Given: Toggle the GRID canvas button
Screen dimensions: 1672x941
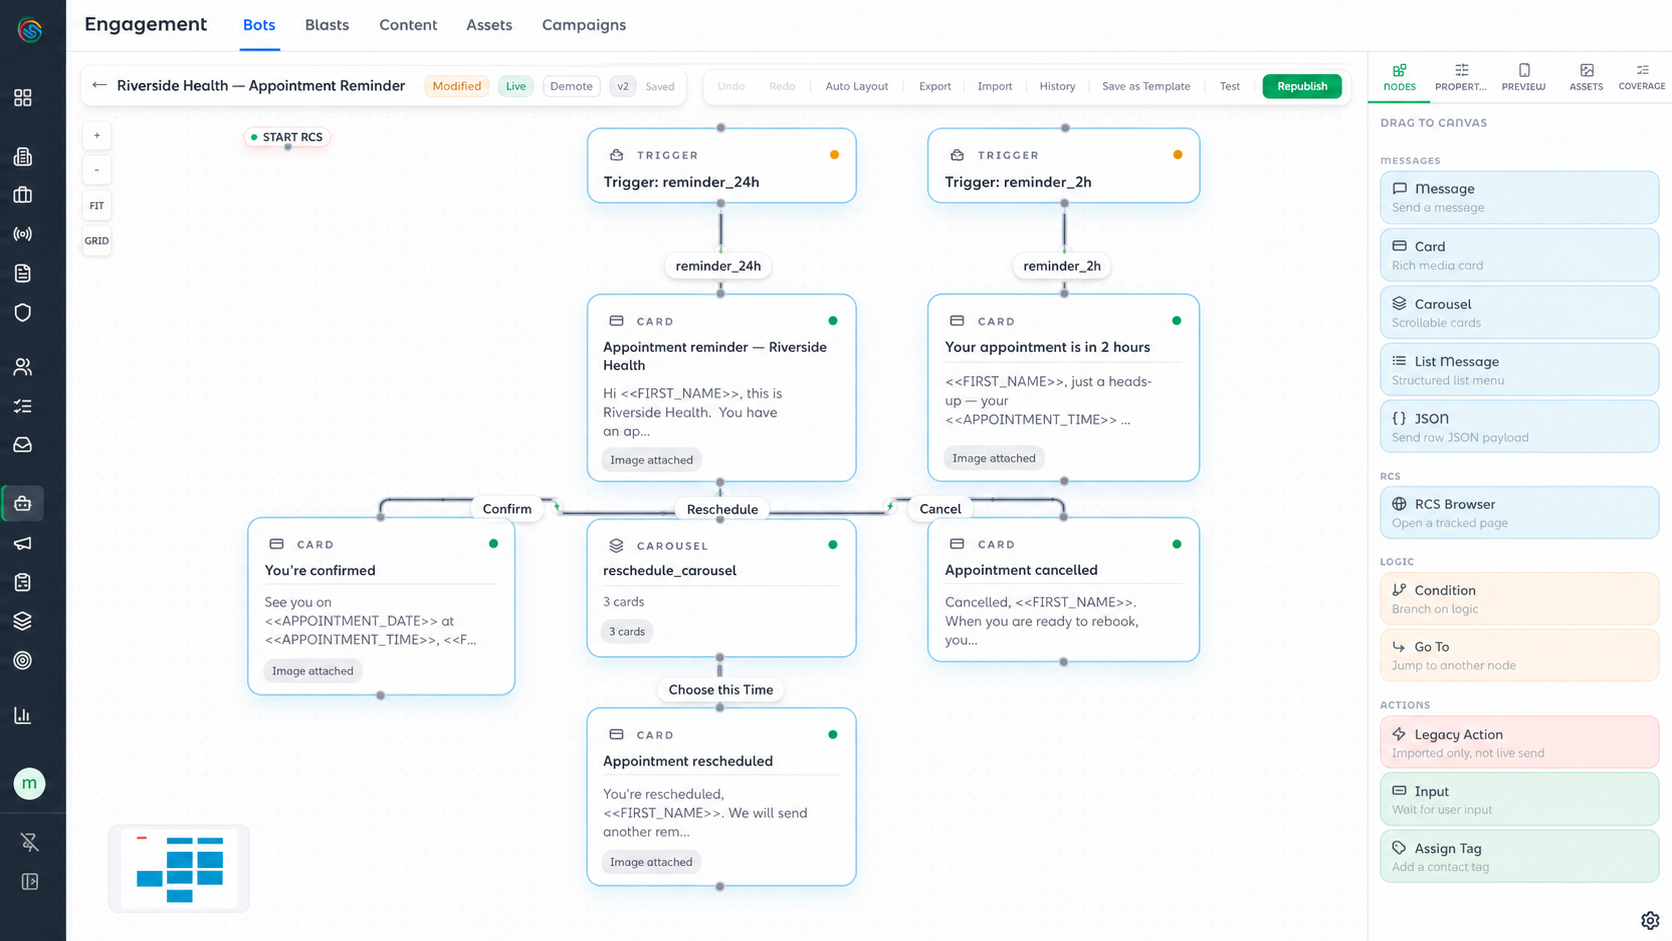Looking at the screenshot, I should coord(97,241).
